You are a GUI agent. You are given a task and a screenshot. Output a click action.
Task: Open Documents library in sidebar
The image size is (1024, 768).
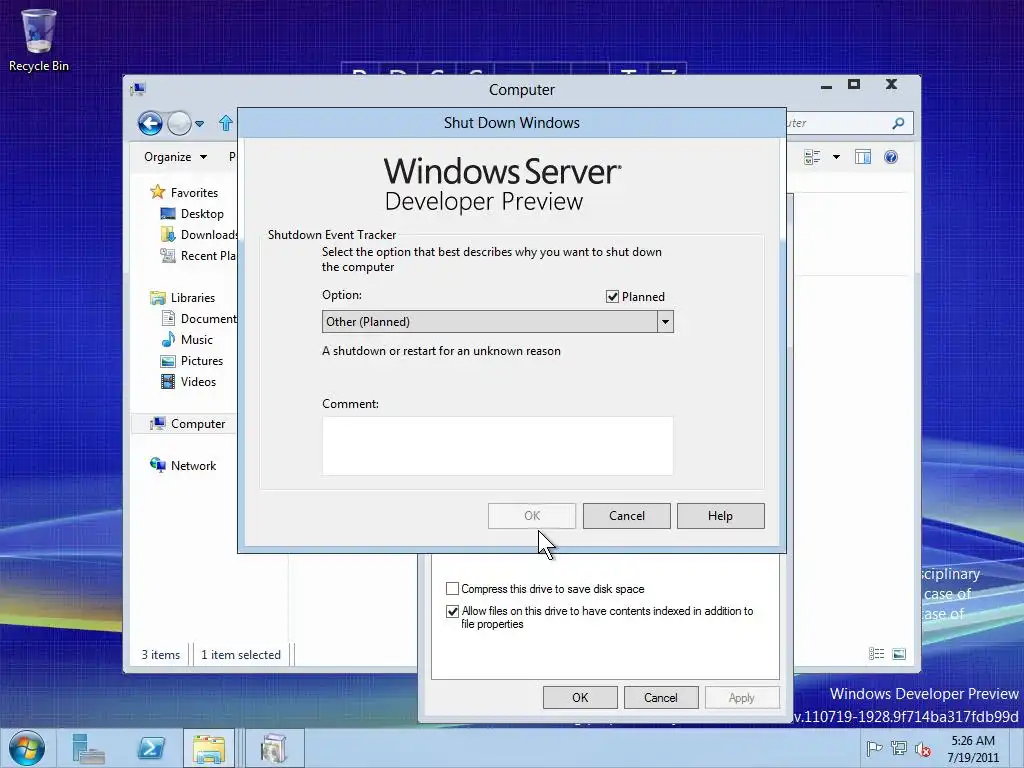point(199,319)
